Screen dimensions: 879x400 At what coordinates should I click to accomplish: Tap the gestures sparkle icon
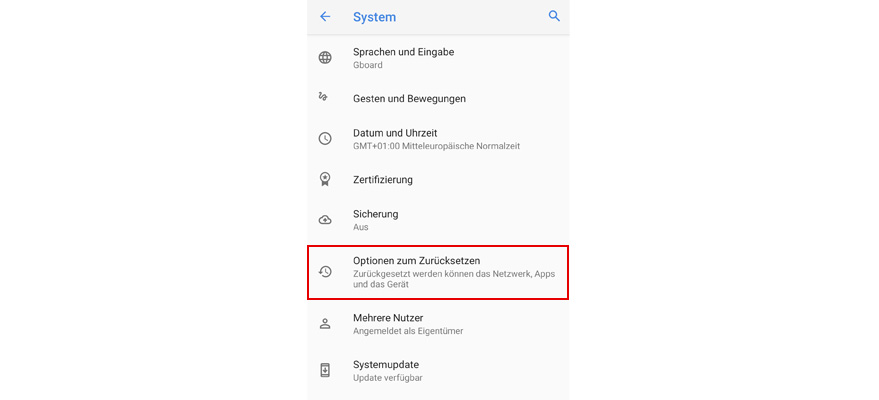point(324,98)
